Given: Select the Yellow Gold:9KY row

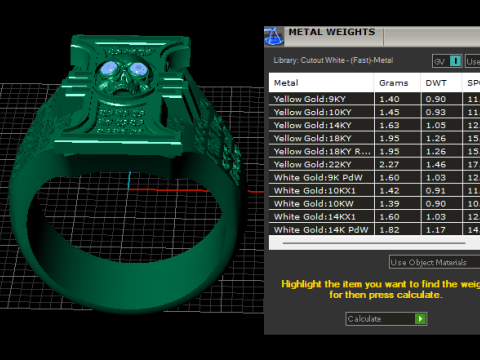Looking at the screenshot, I should tap(374, 99).
